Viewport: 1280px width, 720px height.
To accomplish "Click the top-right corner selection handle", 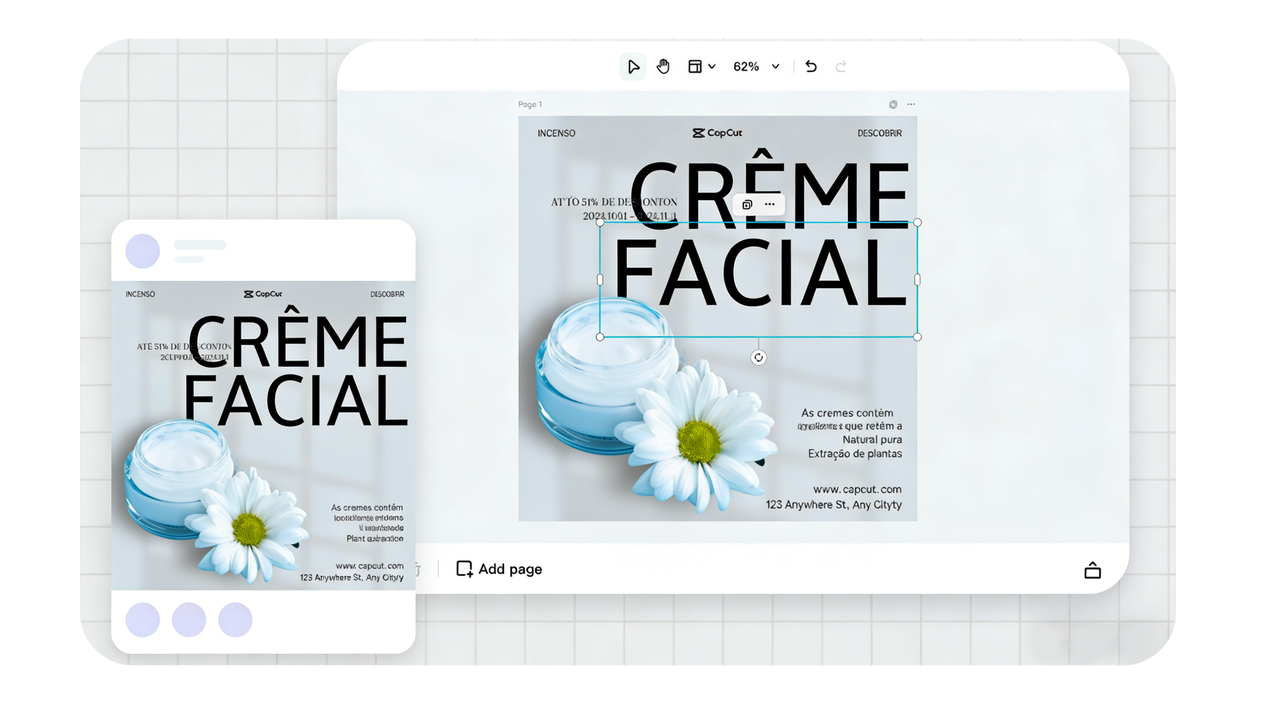I will [918, 222].
